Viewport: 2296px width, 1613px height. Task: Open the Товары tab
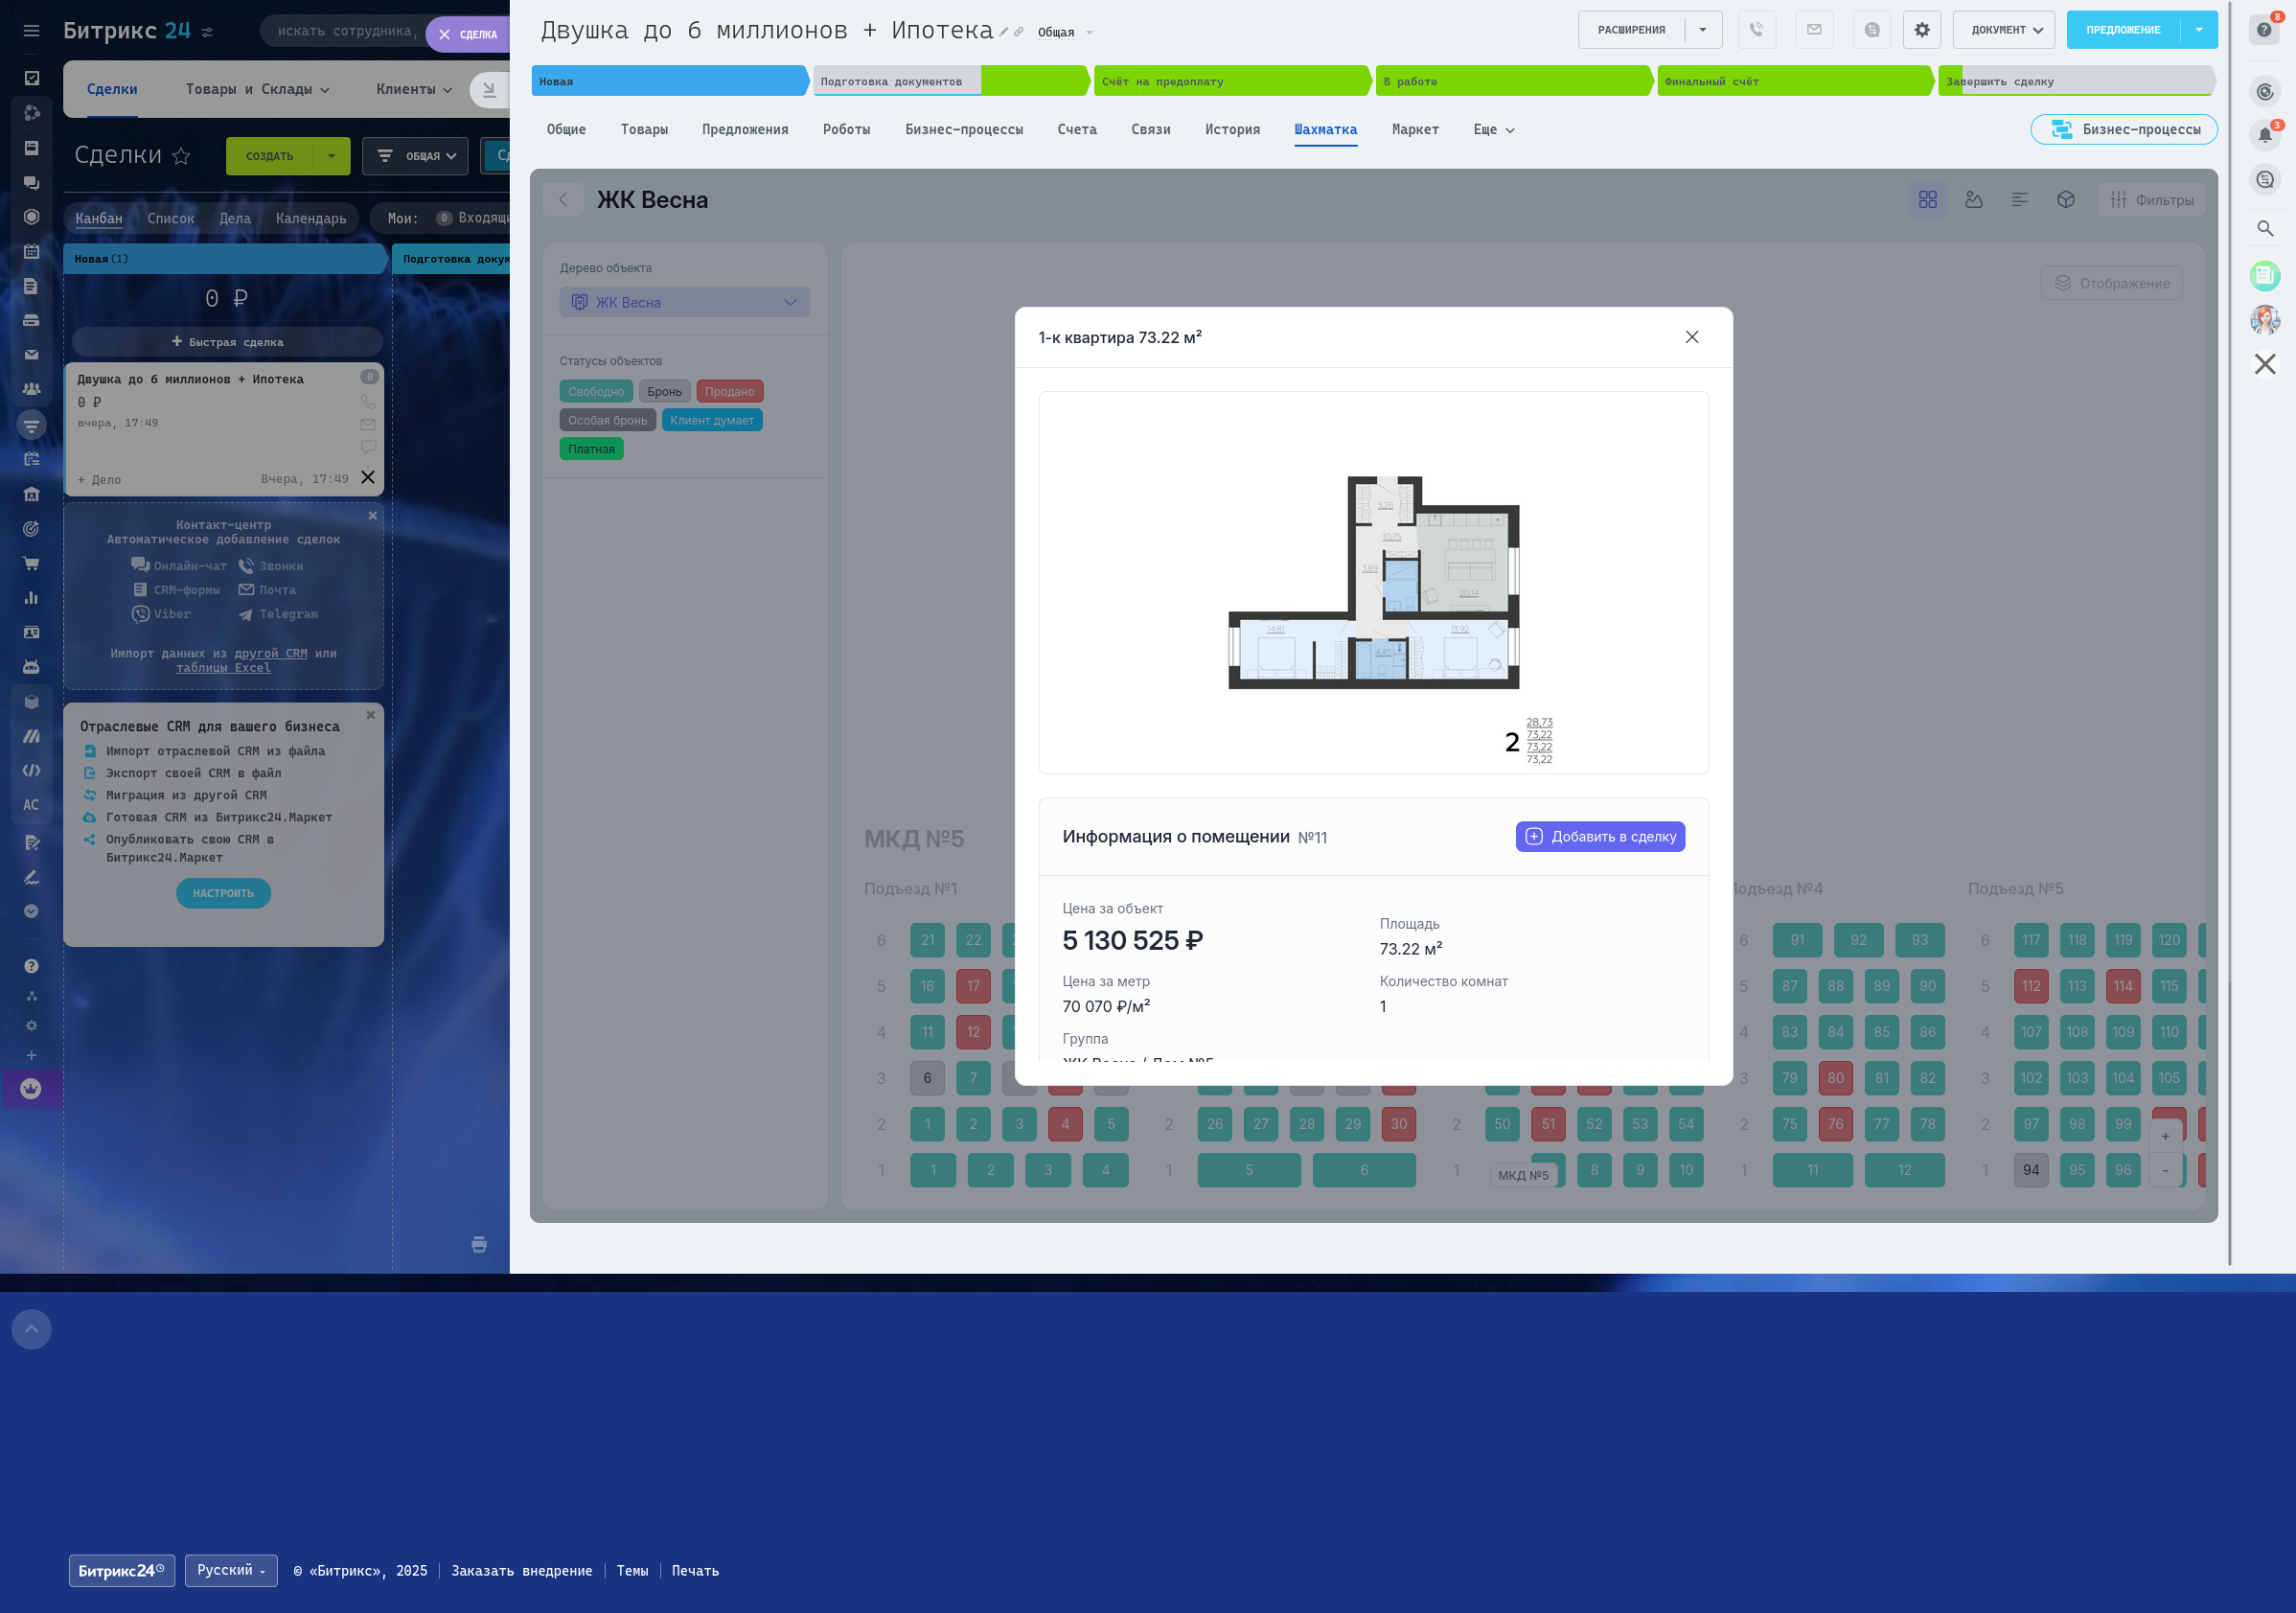[x=643, y=130]
